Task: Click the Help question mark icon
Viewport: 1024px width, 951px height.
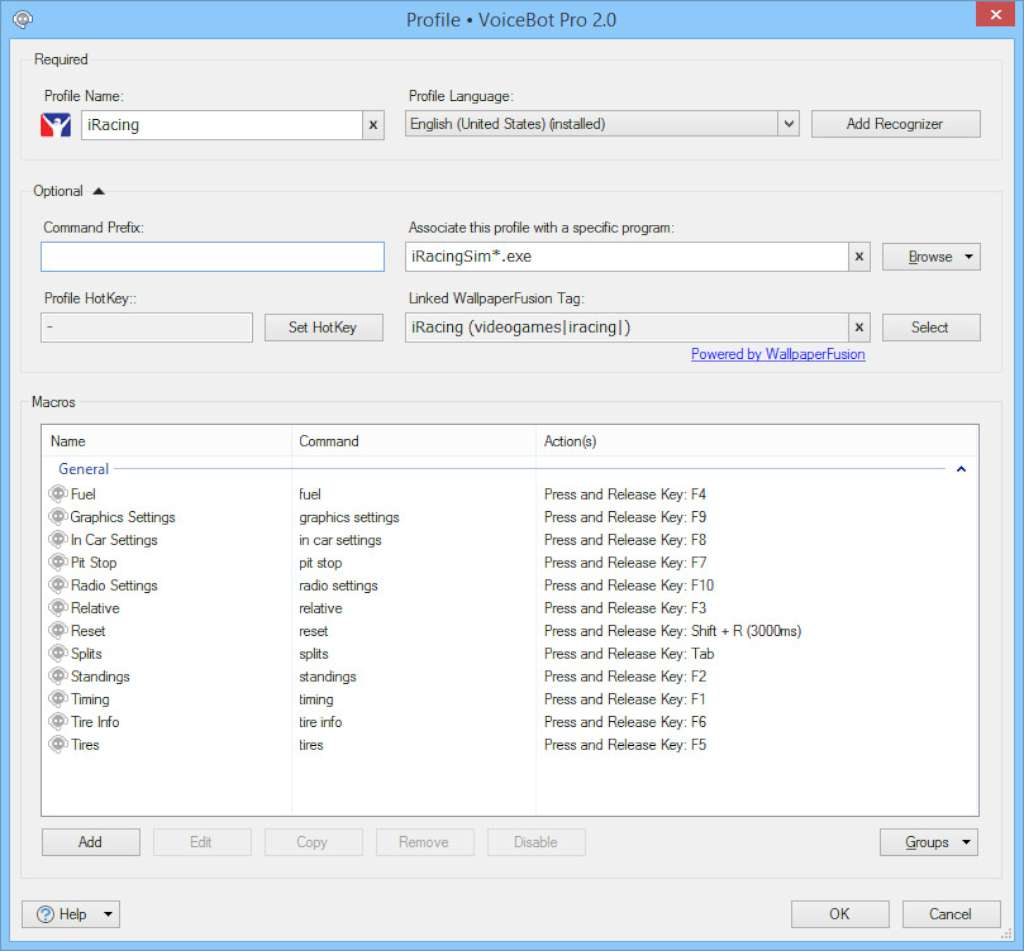Action: coord(44,913)
